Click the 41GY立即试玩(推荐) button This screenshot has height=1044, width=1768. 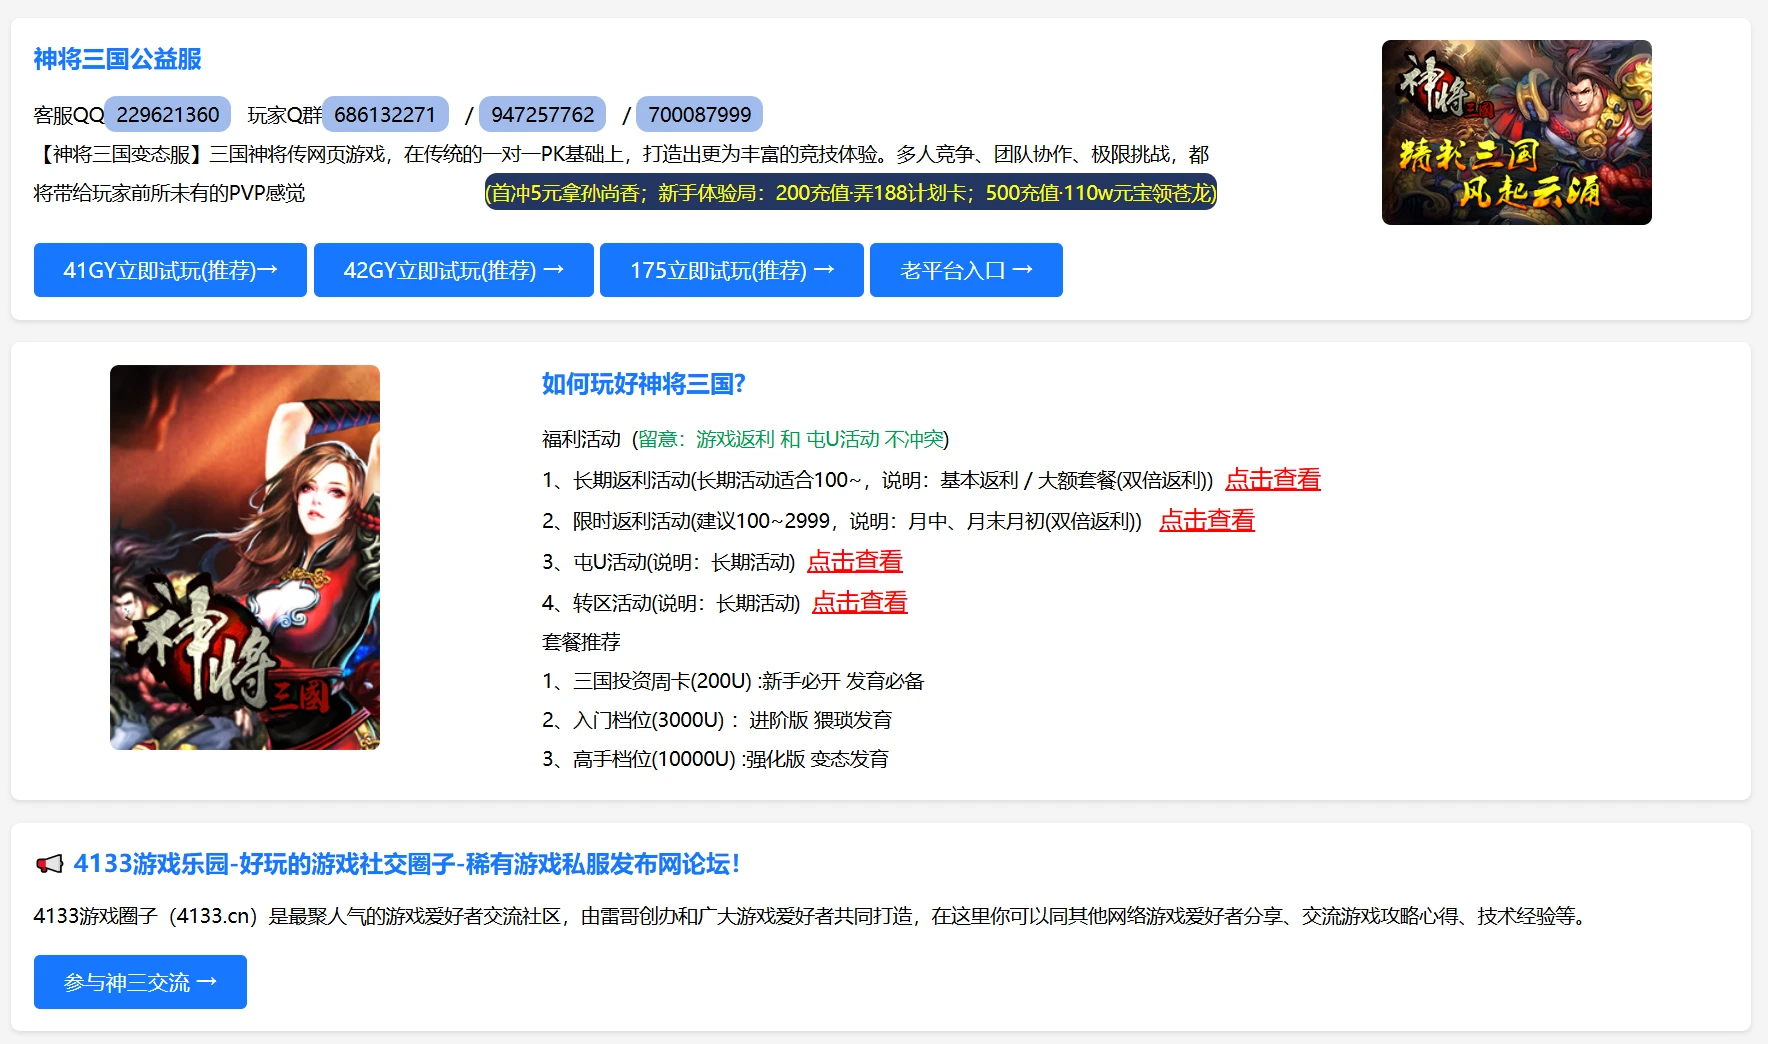169,269
